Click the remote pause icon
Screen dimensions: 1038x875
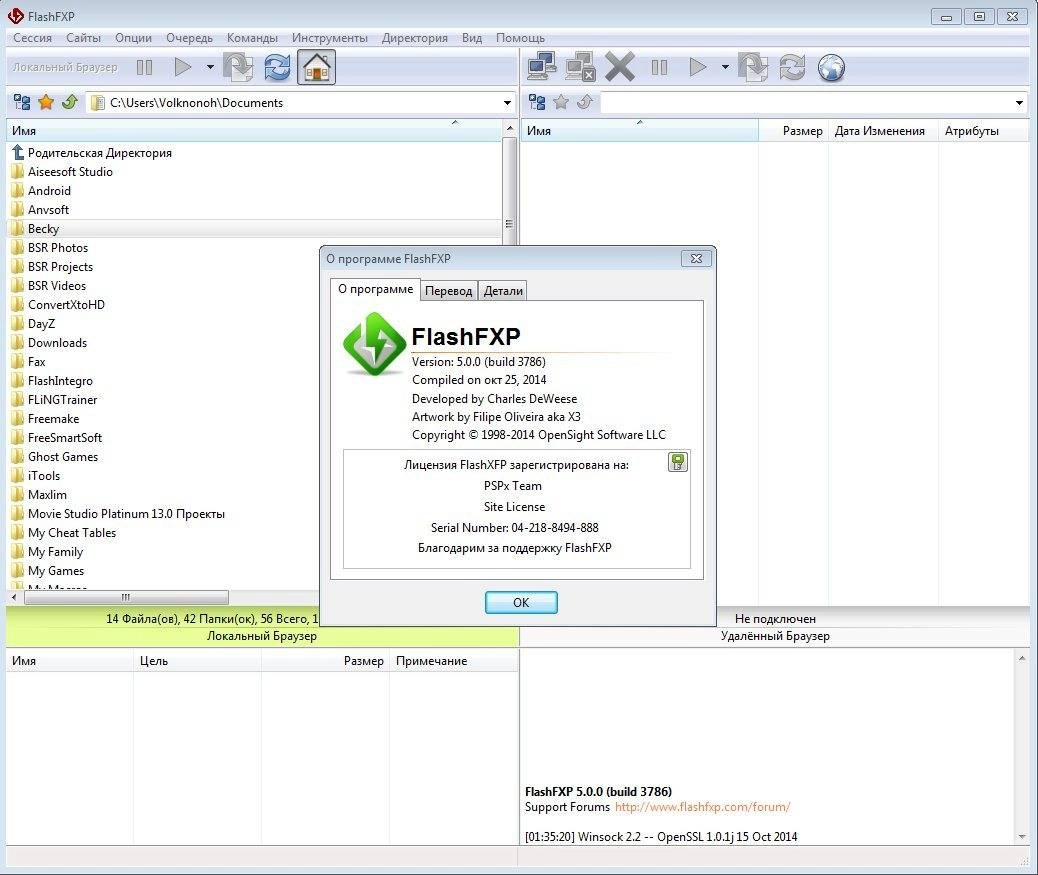point(659,67)
